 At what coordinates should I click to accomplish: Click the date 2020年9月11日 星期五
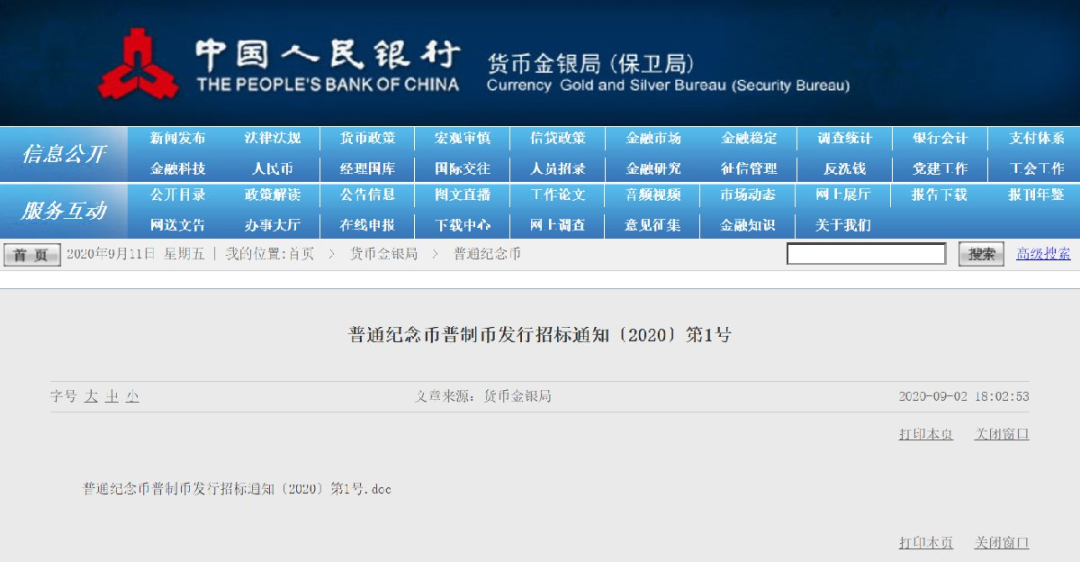coord(136,254)
